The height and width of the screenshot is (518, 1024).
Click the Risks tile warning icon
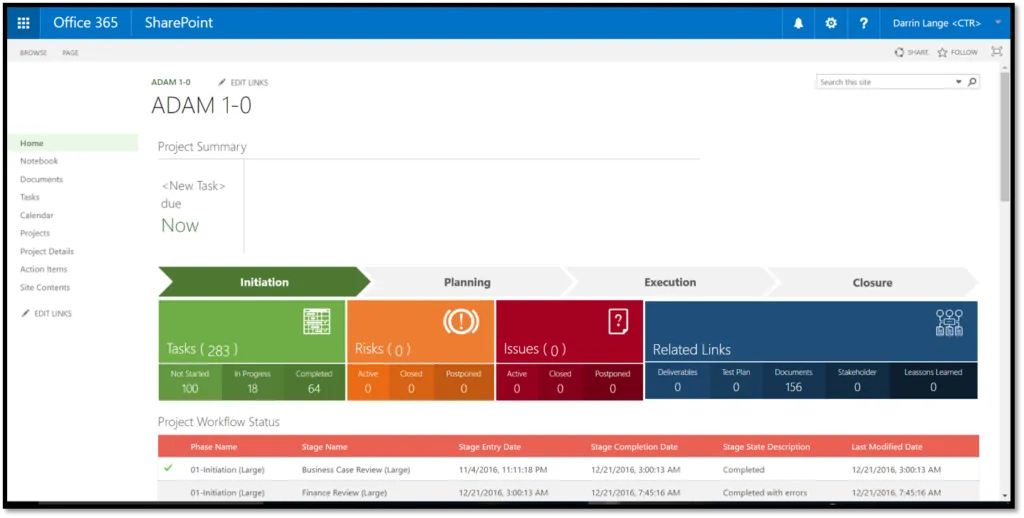click(461, 321)
